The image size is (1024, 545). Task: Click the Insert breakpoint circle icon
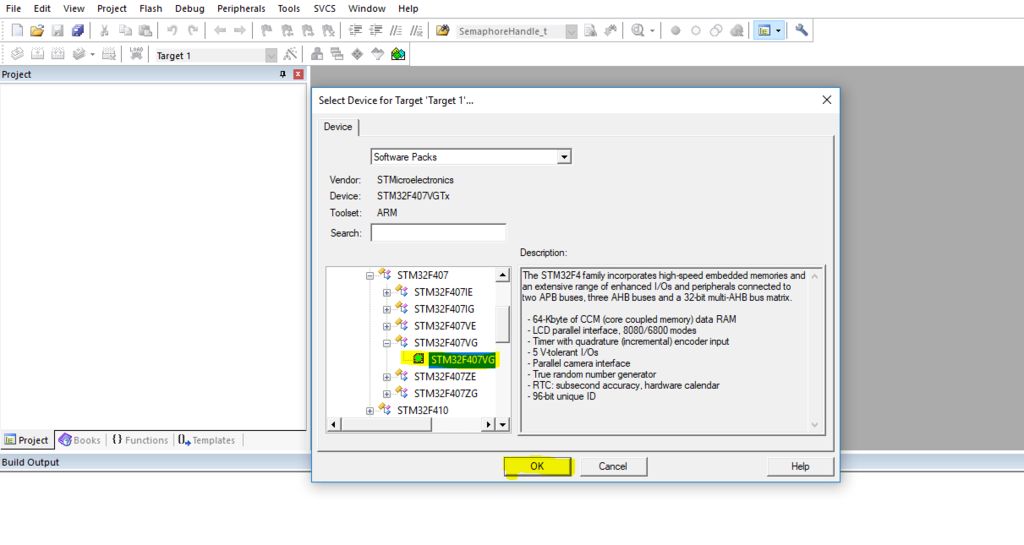[676, 31]
